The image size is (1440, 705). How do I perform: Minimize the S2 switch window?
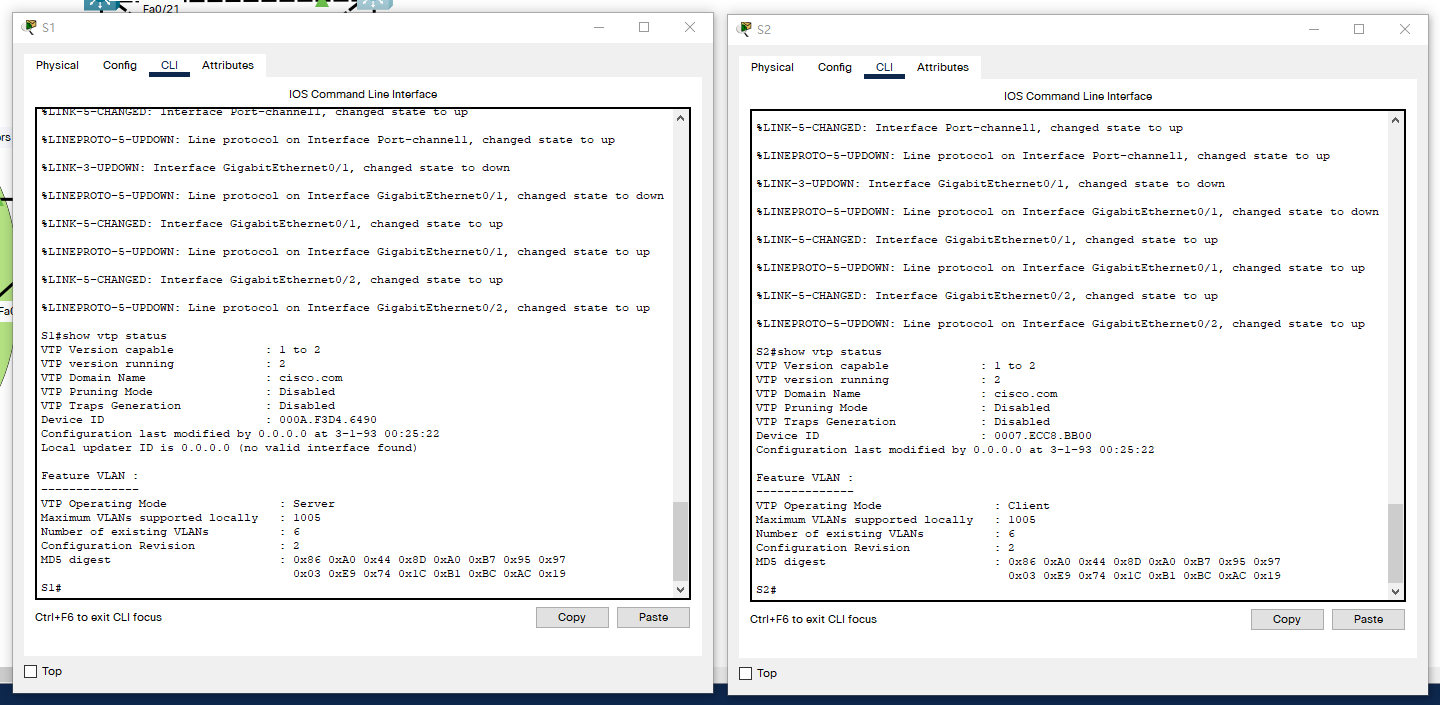click(1313, 29)
